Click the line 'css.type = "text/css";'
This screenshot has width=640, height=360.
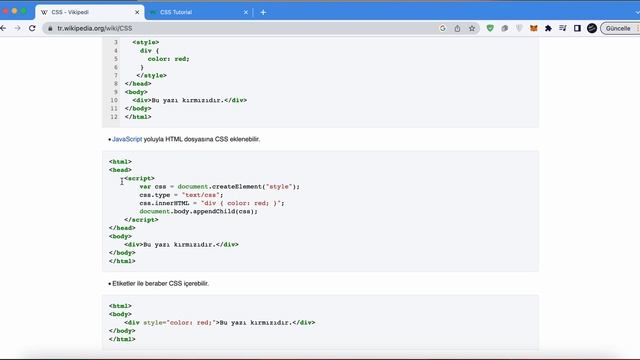tap(181, 195)
